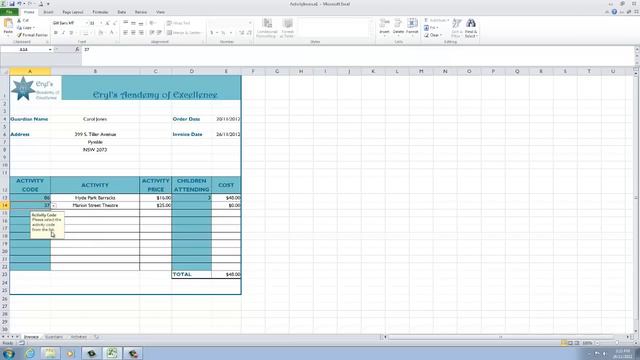
Task: Open the Font Color picker
Action: click(x=111, y=33)
